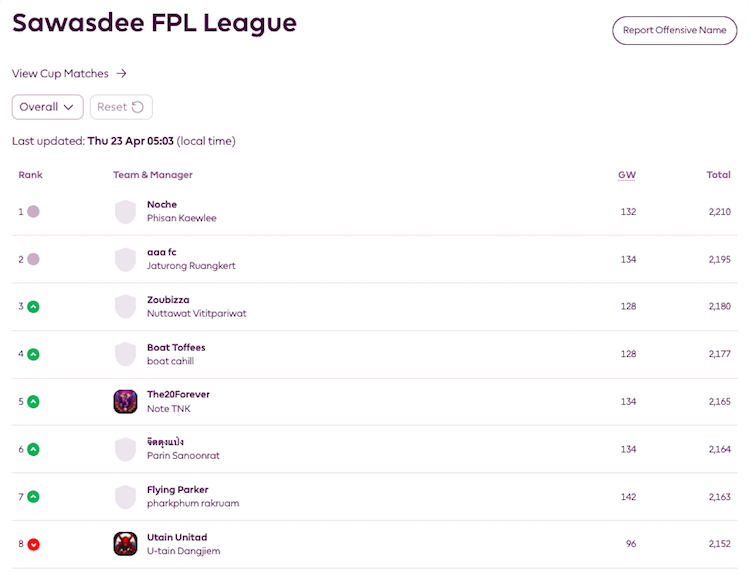Click the shield badge next to Flying Parker
Viewport: 750px width, 574px height.
pyautogui.click(x=125, y=497)
